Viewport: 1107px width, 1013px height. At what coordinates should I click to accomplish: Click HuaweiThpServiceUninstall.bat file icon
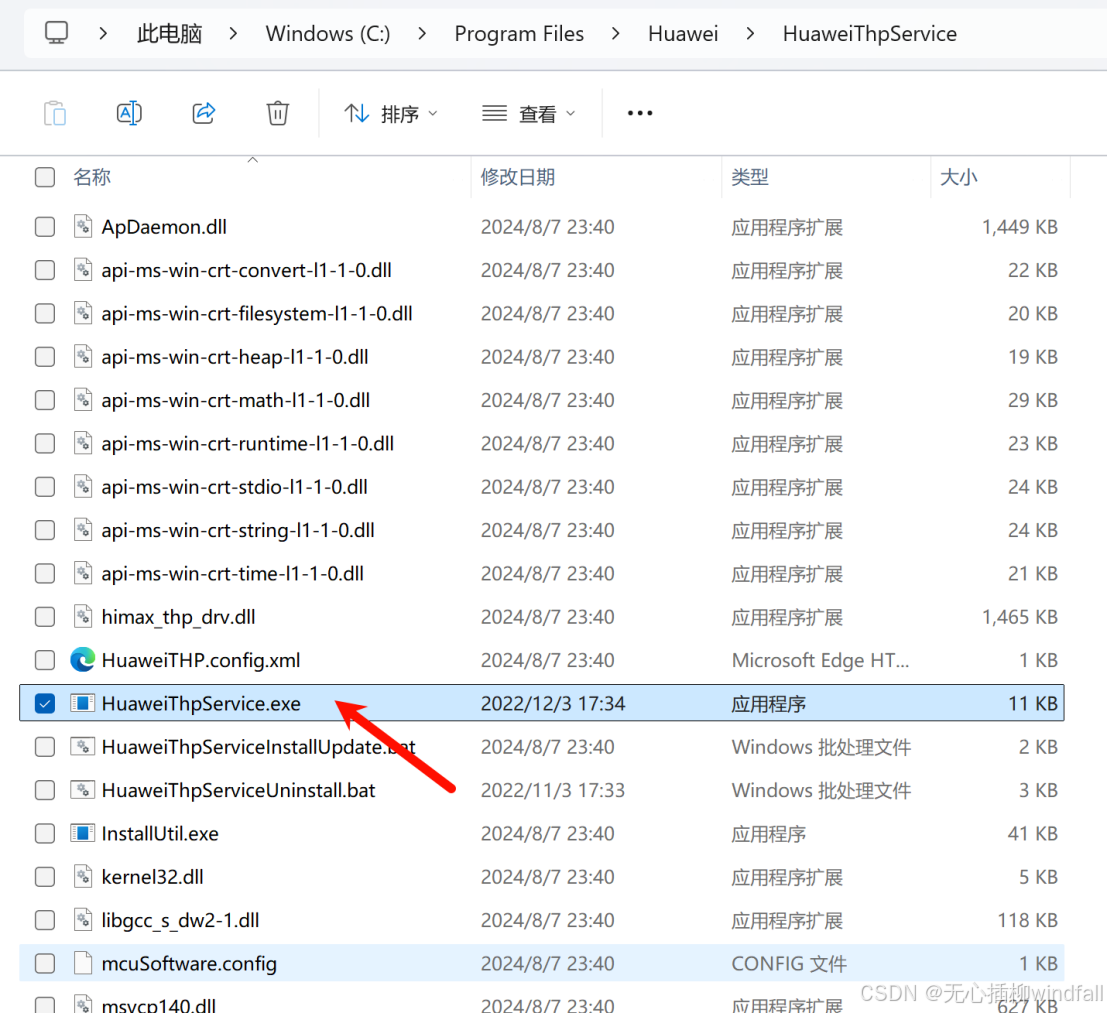(x=83, y=790)
